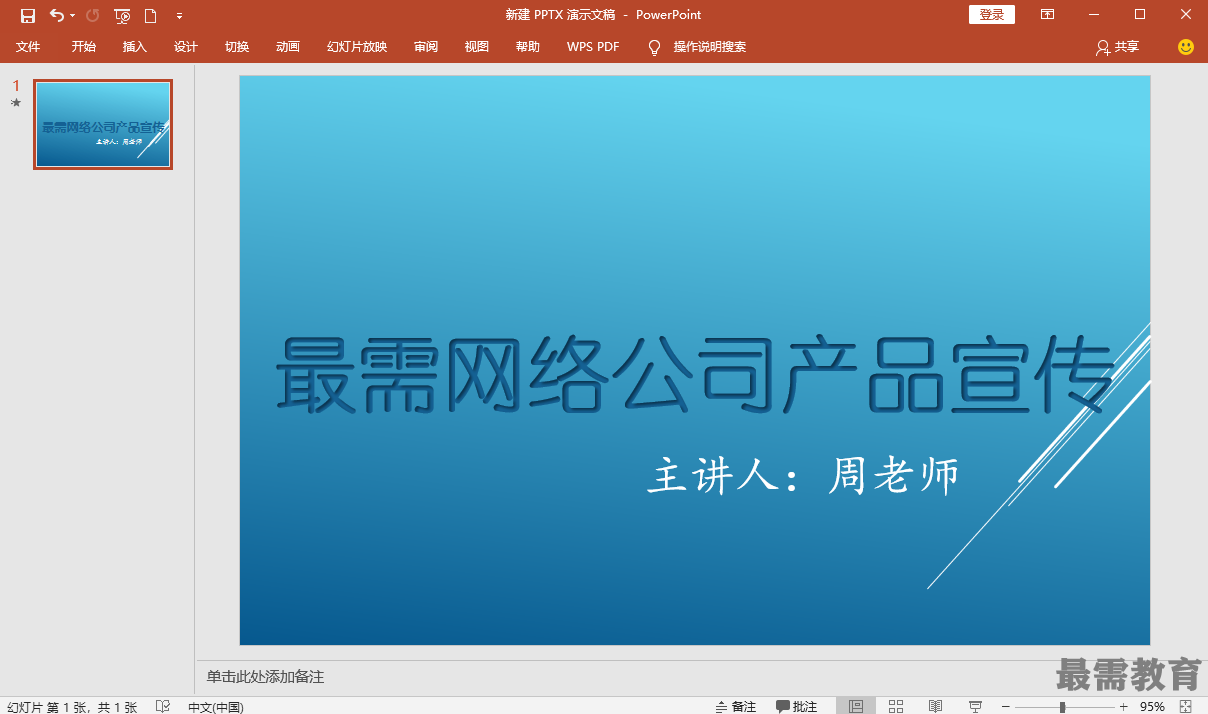Click the title text 最需网络公司产品宣传
Viewport: 1208px width, 714px height.
[x=694, y=375]
